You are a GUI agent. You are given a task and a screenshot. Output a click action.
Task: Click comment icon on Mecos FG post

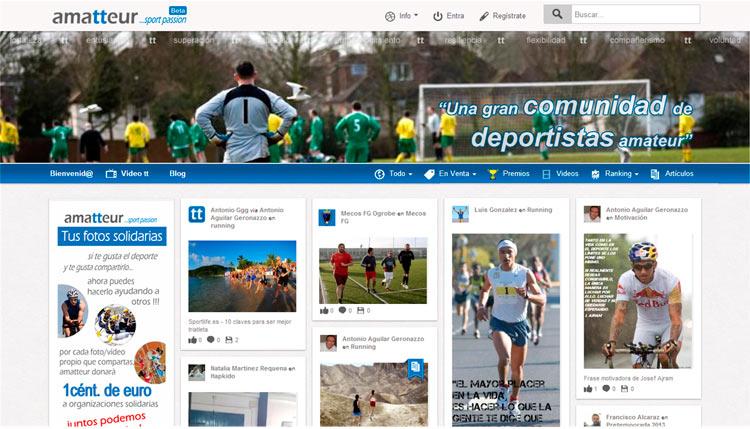point(342,310)
